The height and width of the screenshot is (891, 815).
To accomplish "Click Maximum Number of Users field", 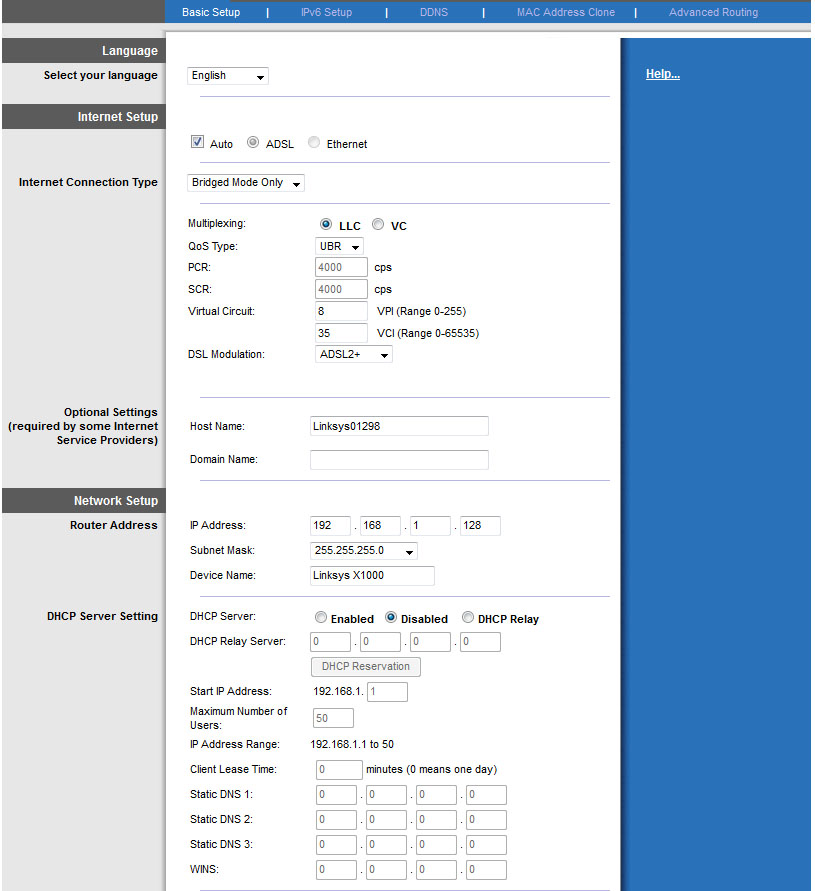I will [x=333, y=718].
